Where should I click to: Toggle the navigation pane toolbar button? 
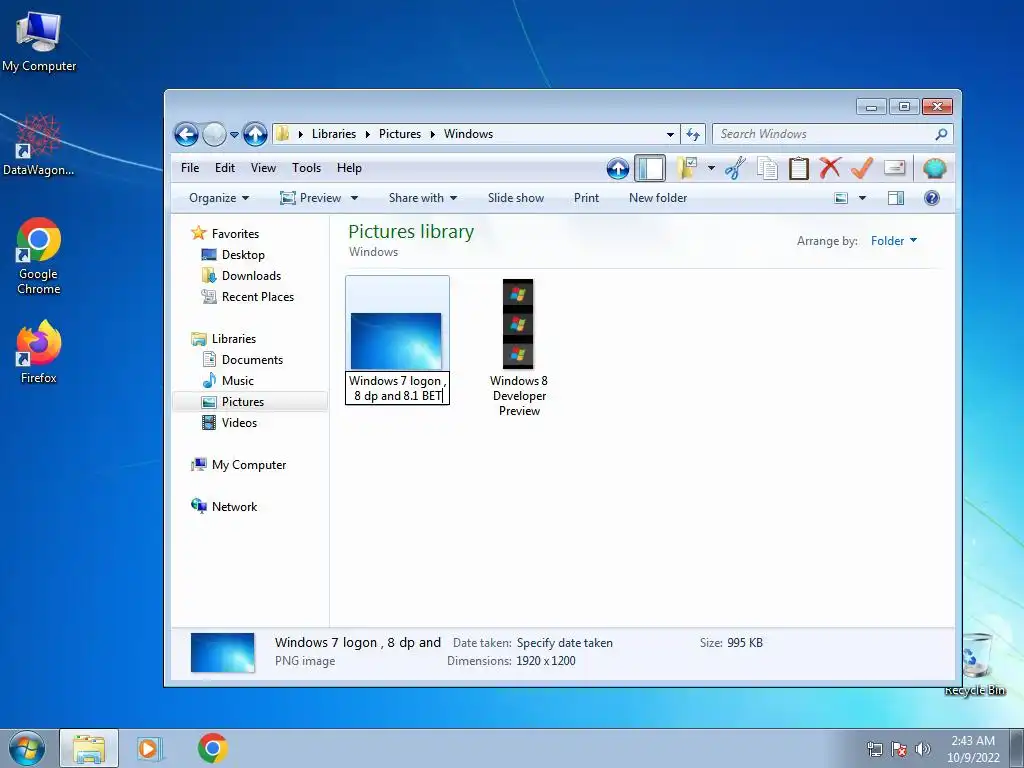coord(650,168)
